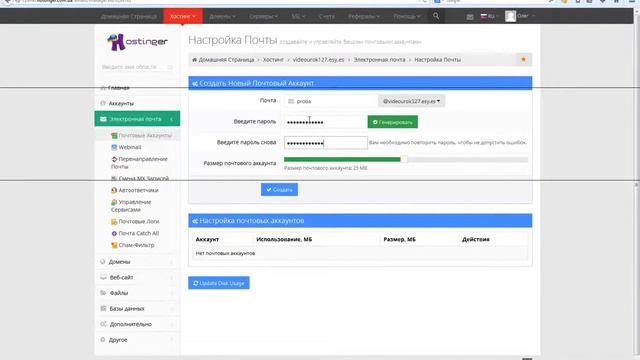This screenshot has height=360, width=640.
Task: Open the Хостинг top menu
Action: [x=183, y=16]
